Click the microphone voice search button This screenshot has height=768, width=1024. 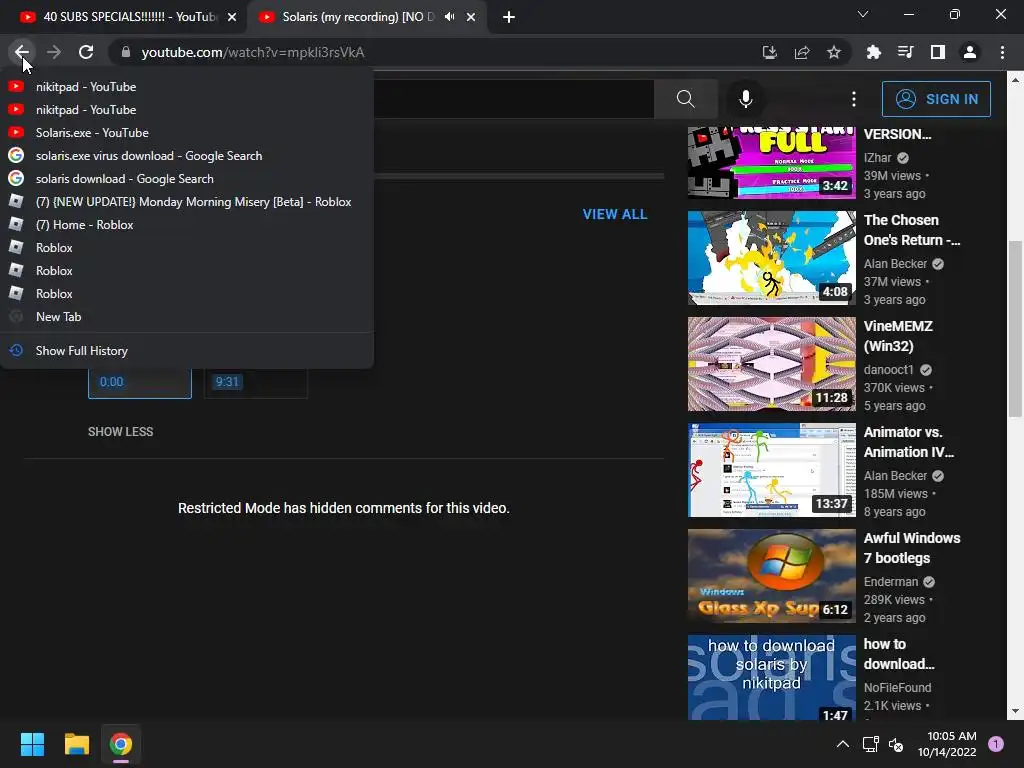[745, 99]
